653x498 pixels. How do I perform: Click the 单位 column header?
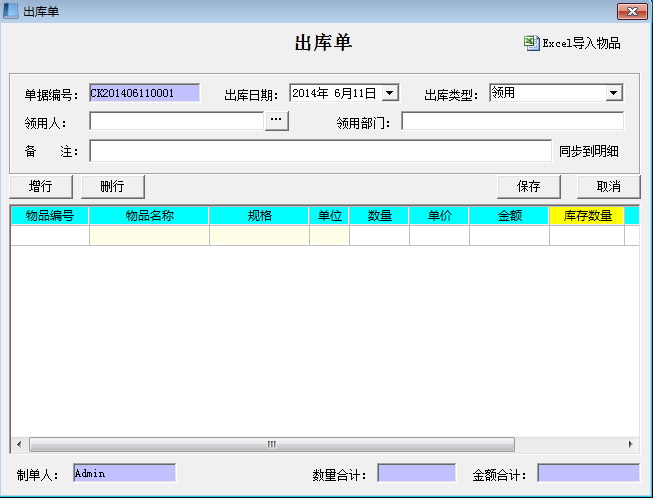pyautogui.click(x=329, y=216)
